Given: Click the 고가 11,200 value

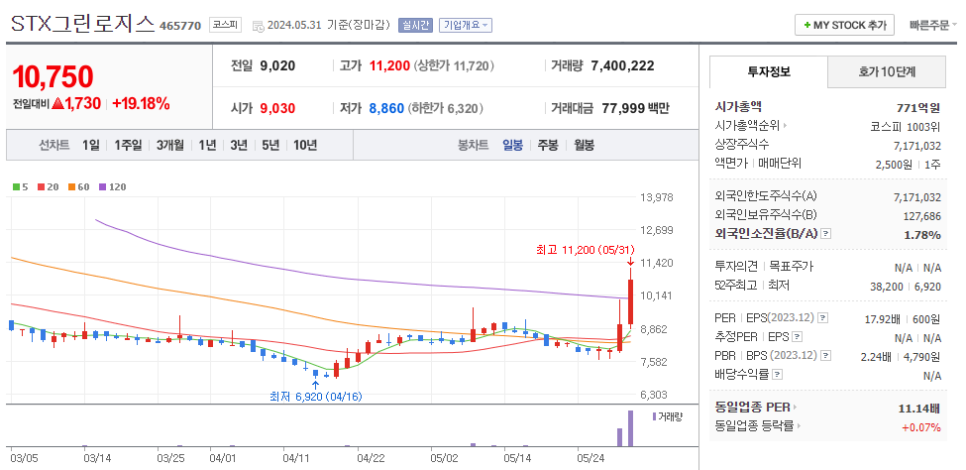Looking at the screenshot, I should [x=389, y=66].
